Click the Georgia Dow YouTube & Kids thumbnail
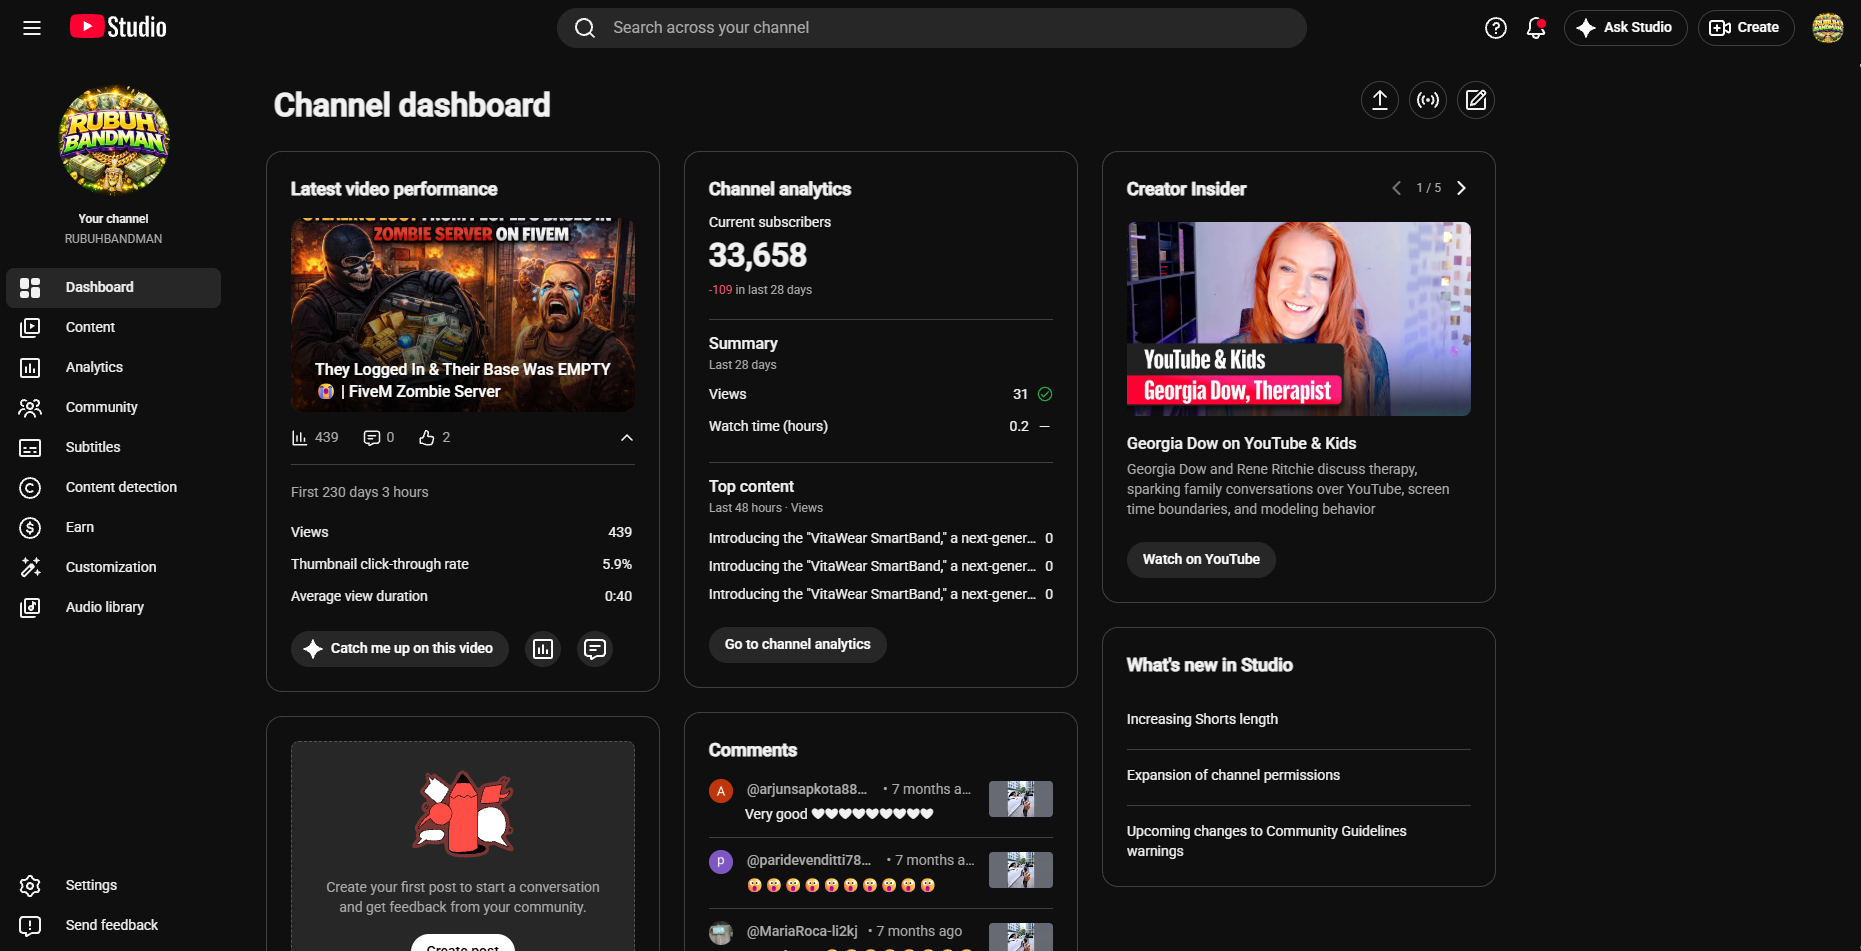The width and height of the screenshot is (1861, 951). [x=1298, y=319]
